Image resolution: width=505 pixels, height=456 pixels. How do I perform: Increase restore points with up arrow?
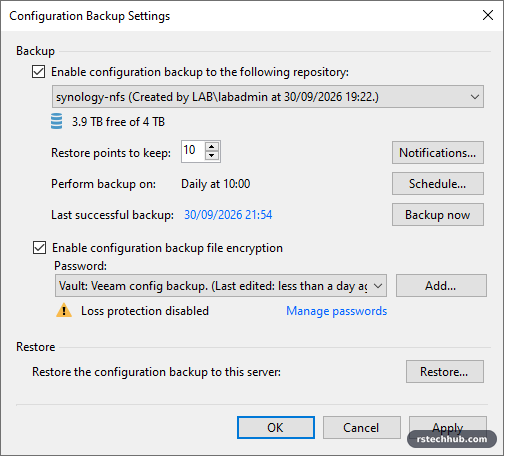[x=212, y=147]
